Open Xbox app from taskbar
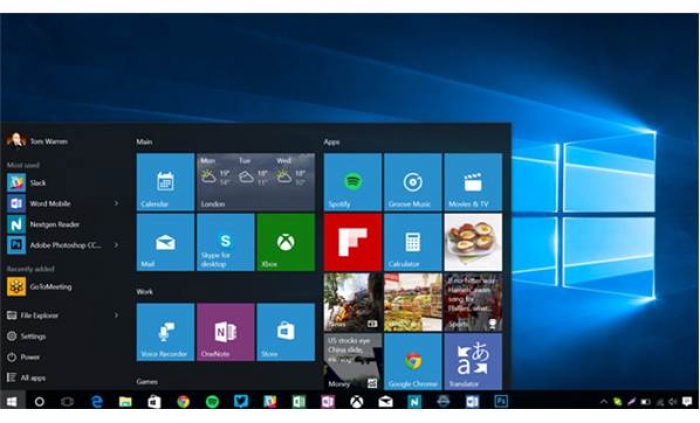 (x=356, y=402)
